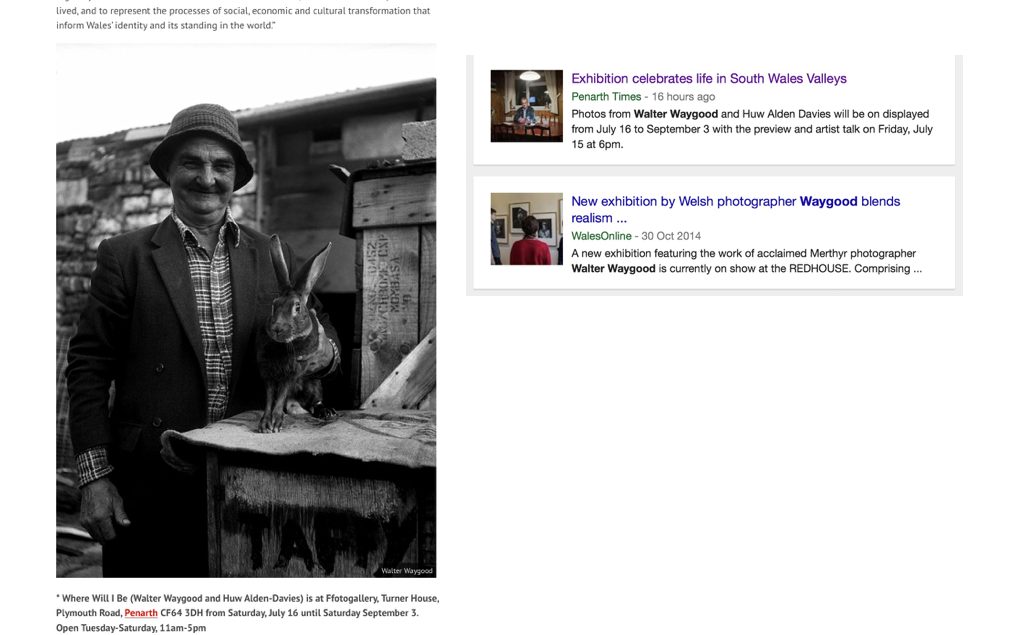1024x635 pixels.
Task: Open 'New exhibition by Welsh photographer Waygood' headline
Action: tap(735, 209)
